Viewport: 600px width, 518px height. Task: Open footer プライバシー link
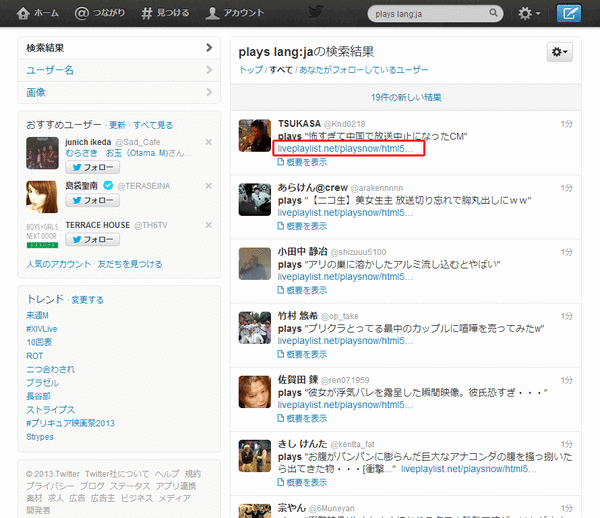click(x=50, y=486)
